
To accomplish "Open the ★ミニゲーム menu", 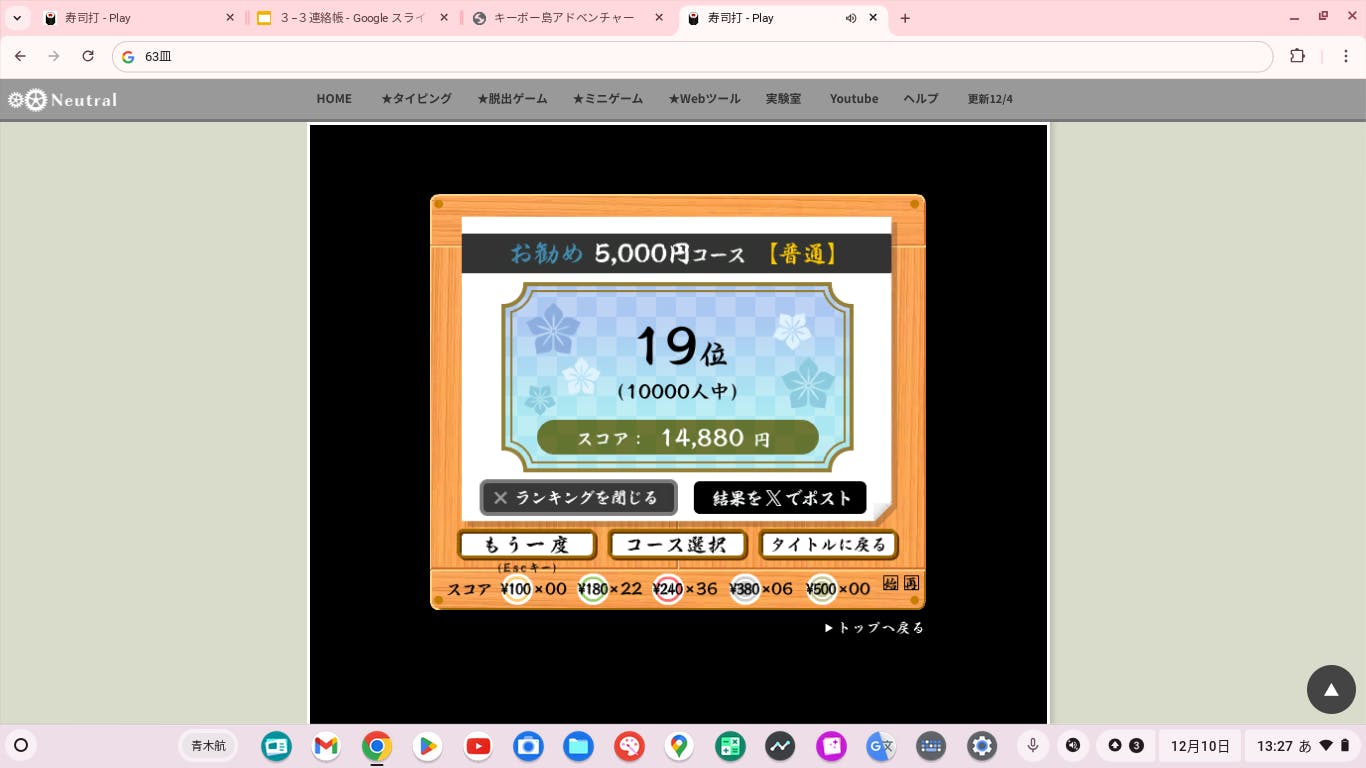I will pyautogui.click(x=607, y=99).
